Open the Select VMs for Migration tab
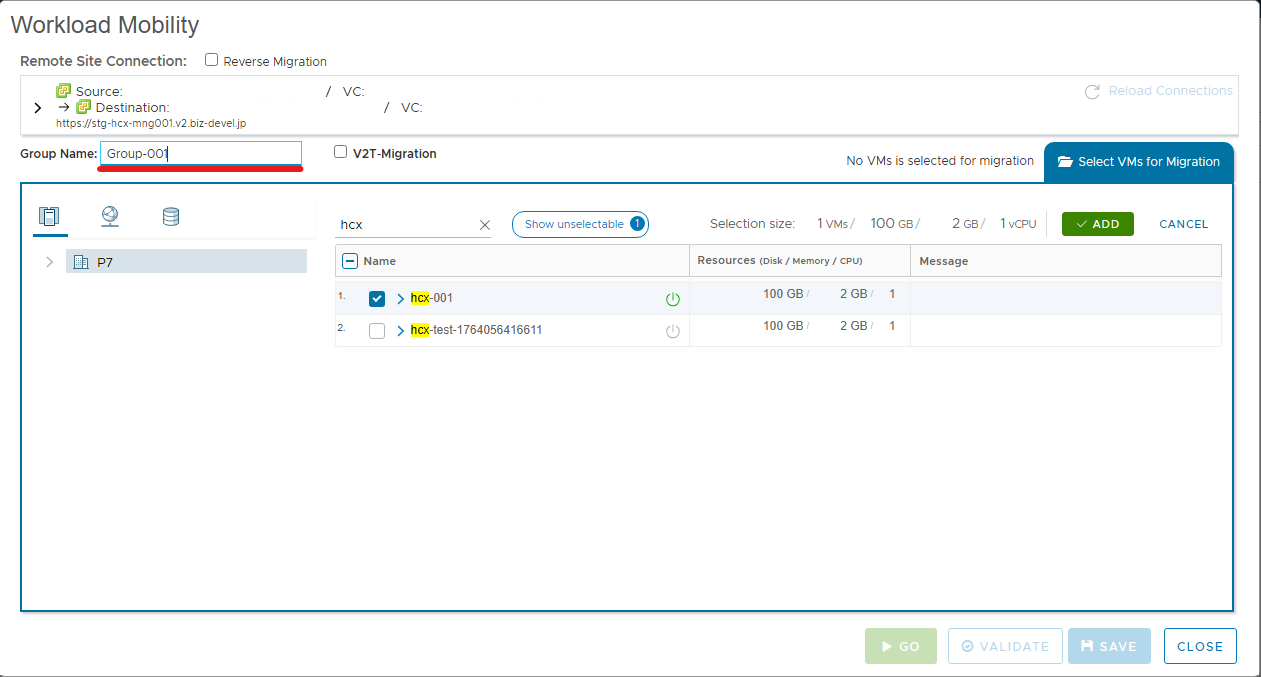Image resolution: width=1261 pixels, height=677 pixels. tap(1139, 162)
